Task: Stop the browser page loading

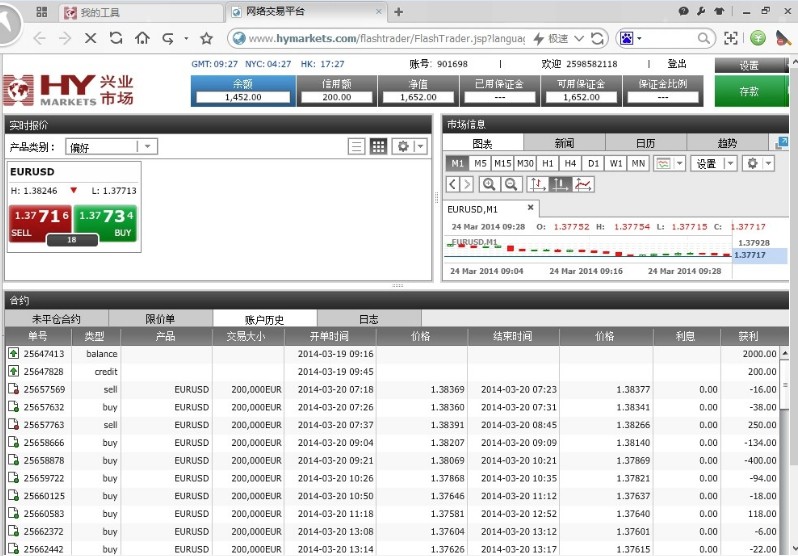Action: [x=91, y=38]
